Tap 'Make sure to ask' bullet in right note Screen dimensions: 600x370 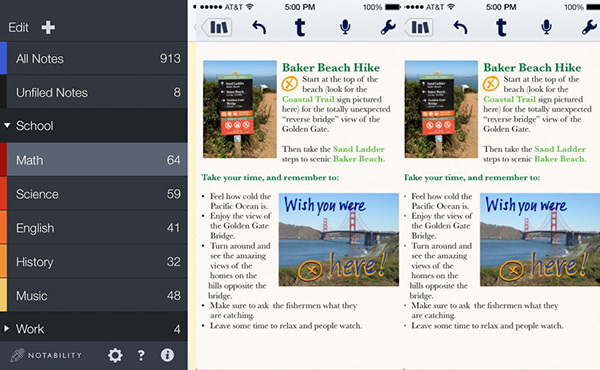pos(485,310)
